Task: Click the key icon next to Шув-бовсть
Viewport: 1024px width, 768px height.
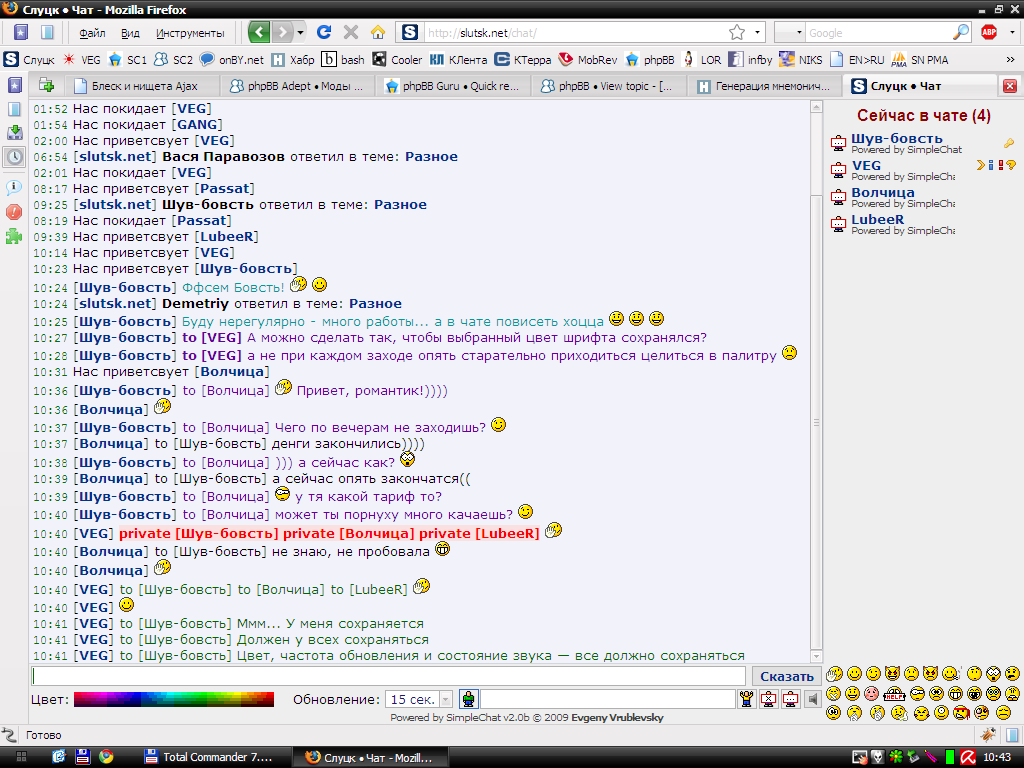Action: coord(1009,143)
